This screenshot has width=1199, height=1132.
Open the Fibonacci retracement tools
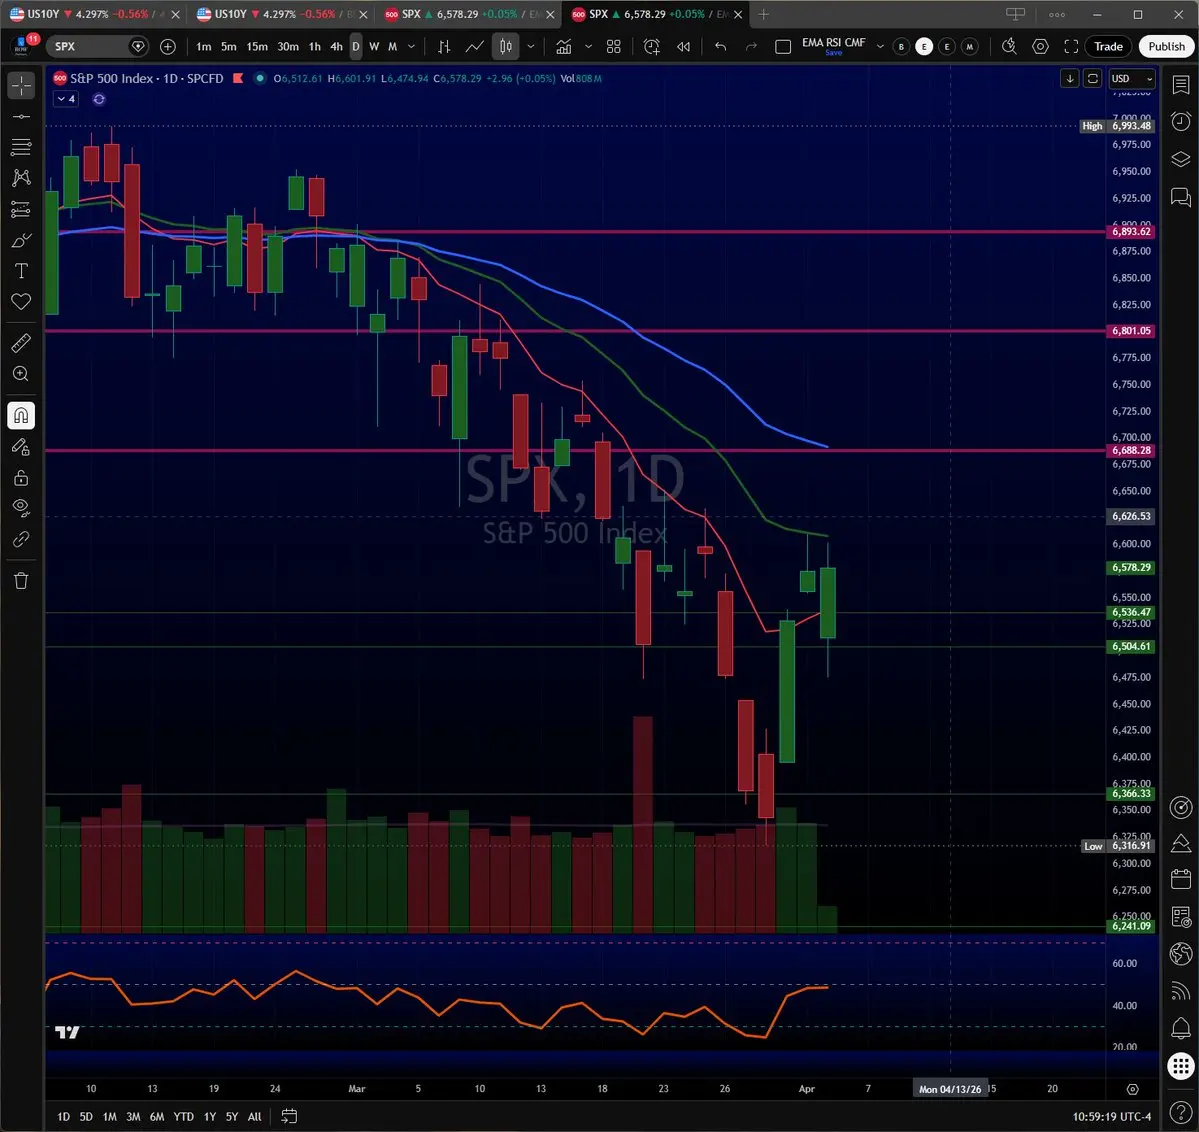(x=21, y=147)
